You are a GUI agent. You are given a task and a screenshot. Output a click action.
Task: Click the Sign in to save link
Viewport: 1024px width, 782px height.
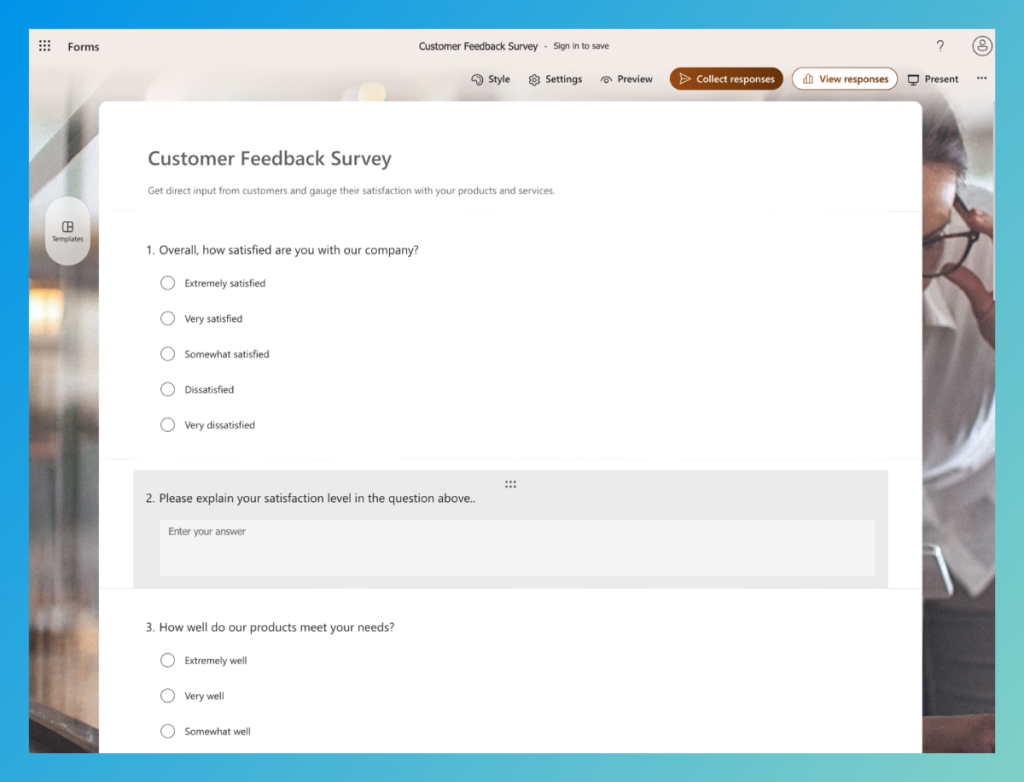[x=581, y=46]
